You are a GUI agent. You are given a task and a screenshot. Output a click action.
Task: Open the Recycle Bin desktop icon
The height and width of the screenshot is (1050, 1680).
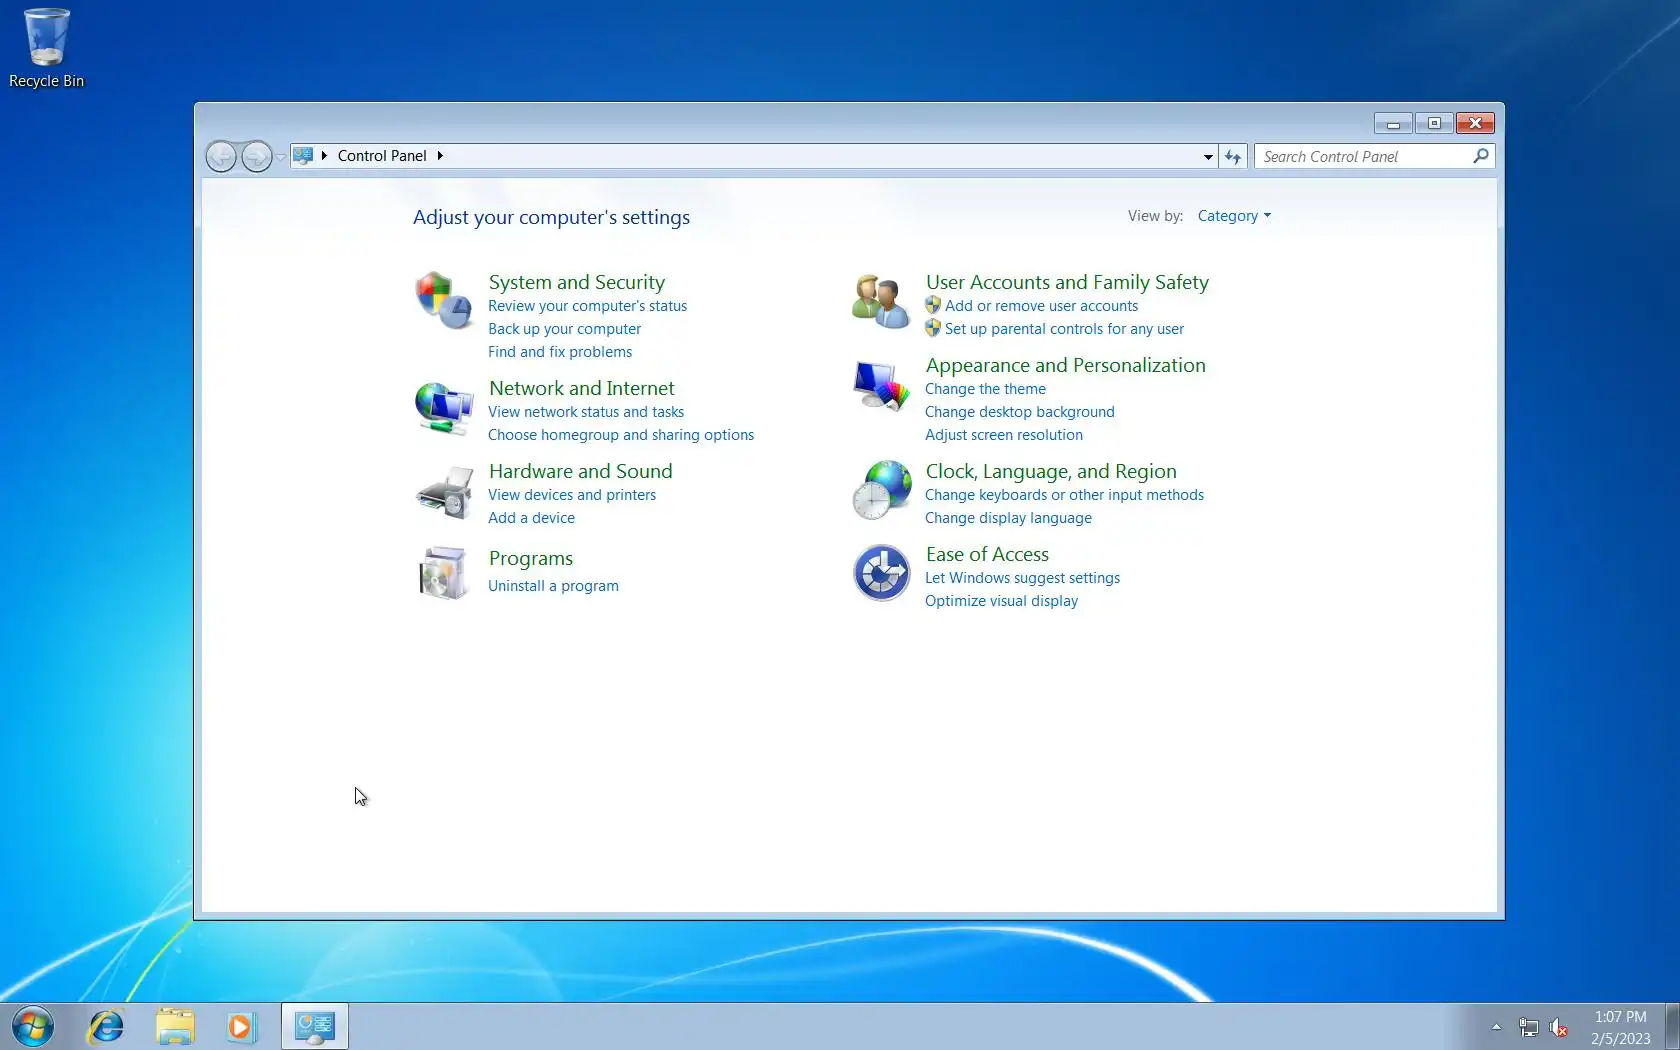pos(46,48)
